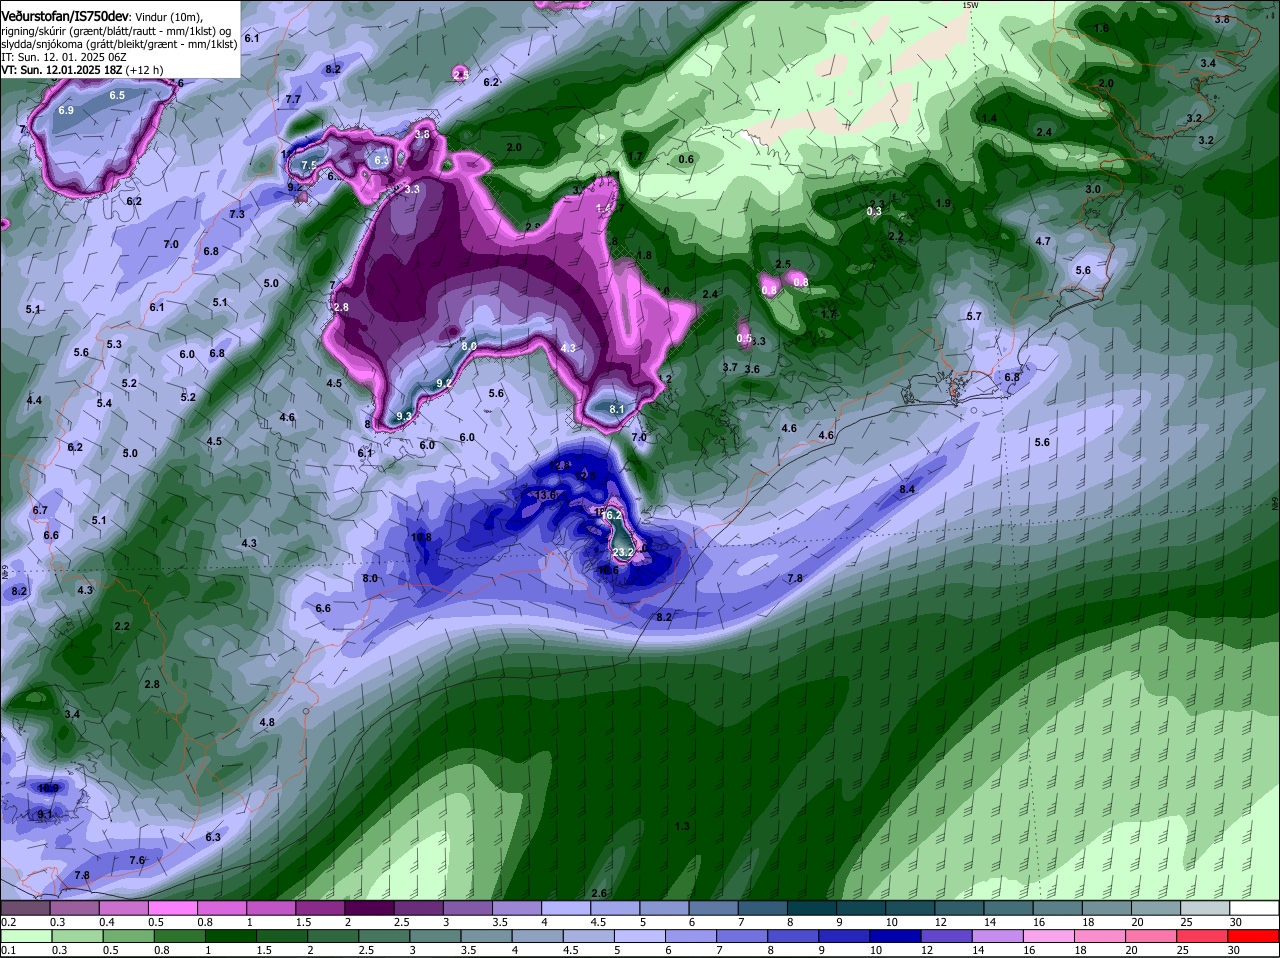Click the 1.9 value on the map

(x=943, y=203)
